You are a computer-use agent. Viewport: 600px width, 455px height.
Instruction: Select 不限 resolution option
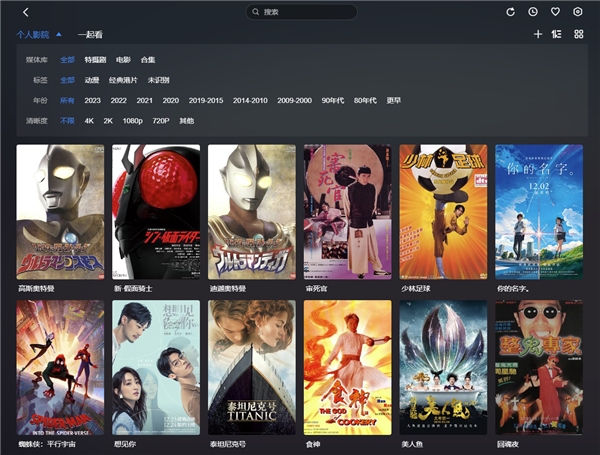point(67,121)
